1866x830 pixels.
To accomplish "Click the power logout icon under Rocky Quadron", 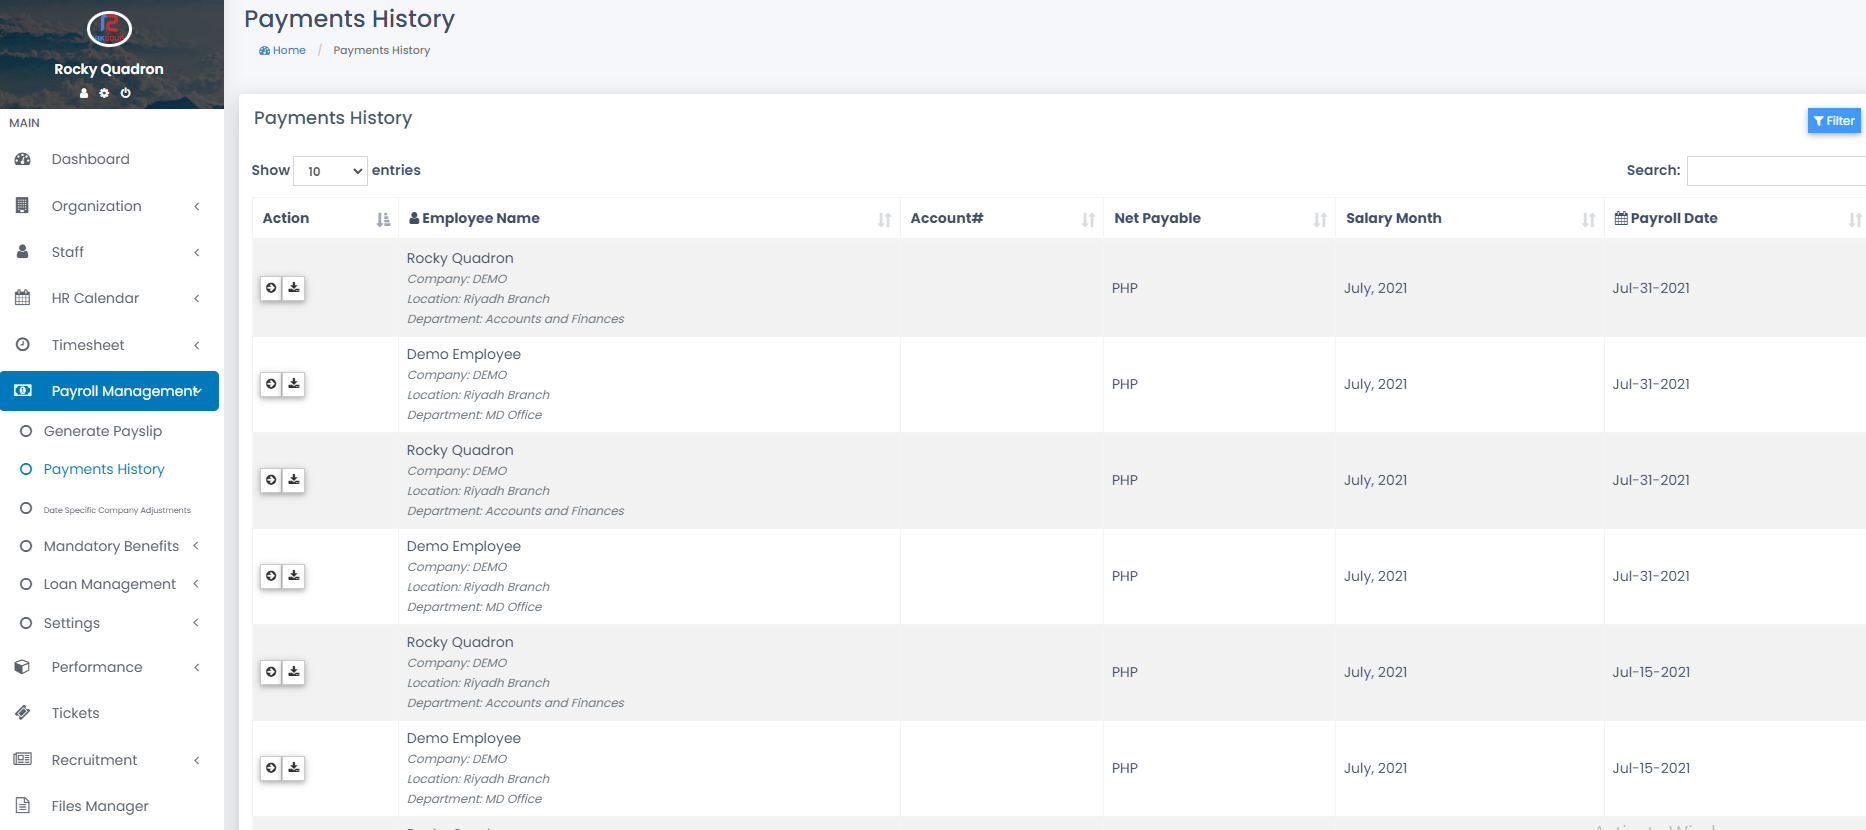I will (126, 93).
